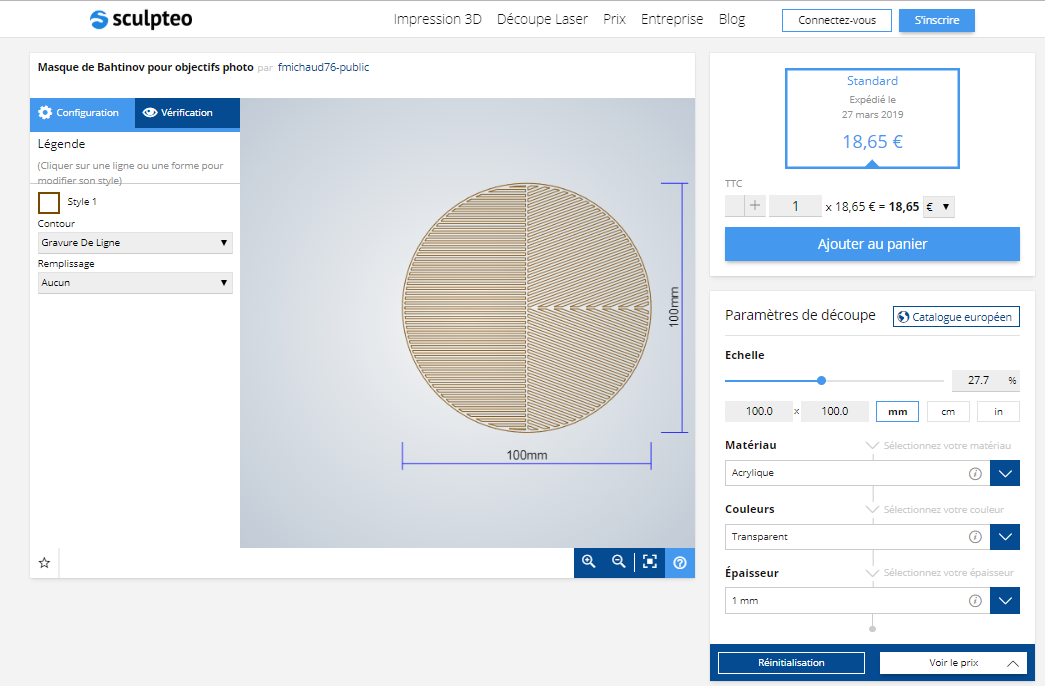Select the mm unit option
Image resolution: width=1045 pixels, height=686 pixels.
897,411
